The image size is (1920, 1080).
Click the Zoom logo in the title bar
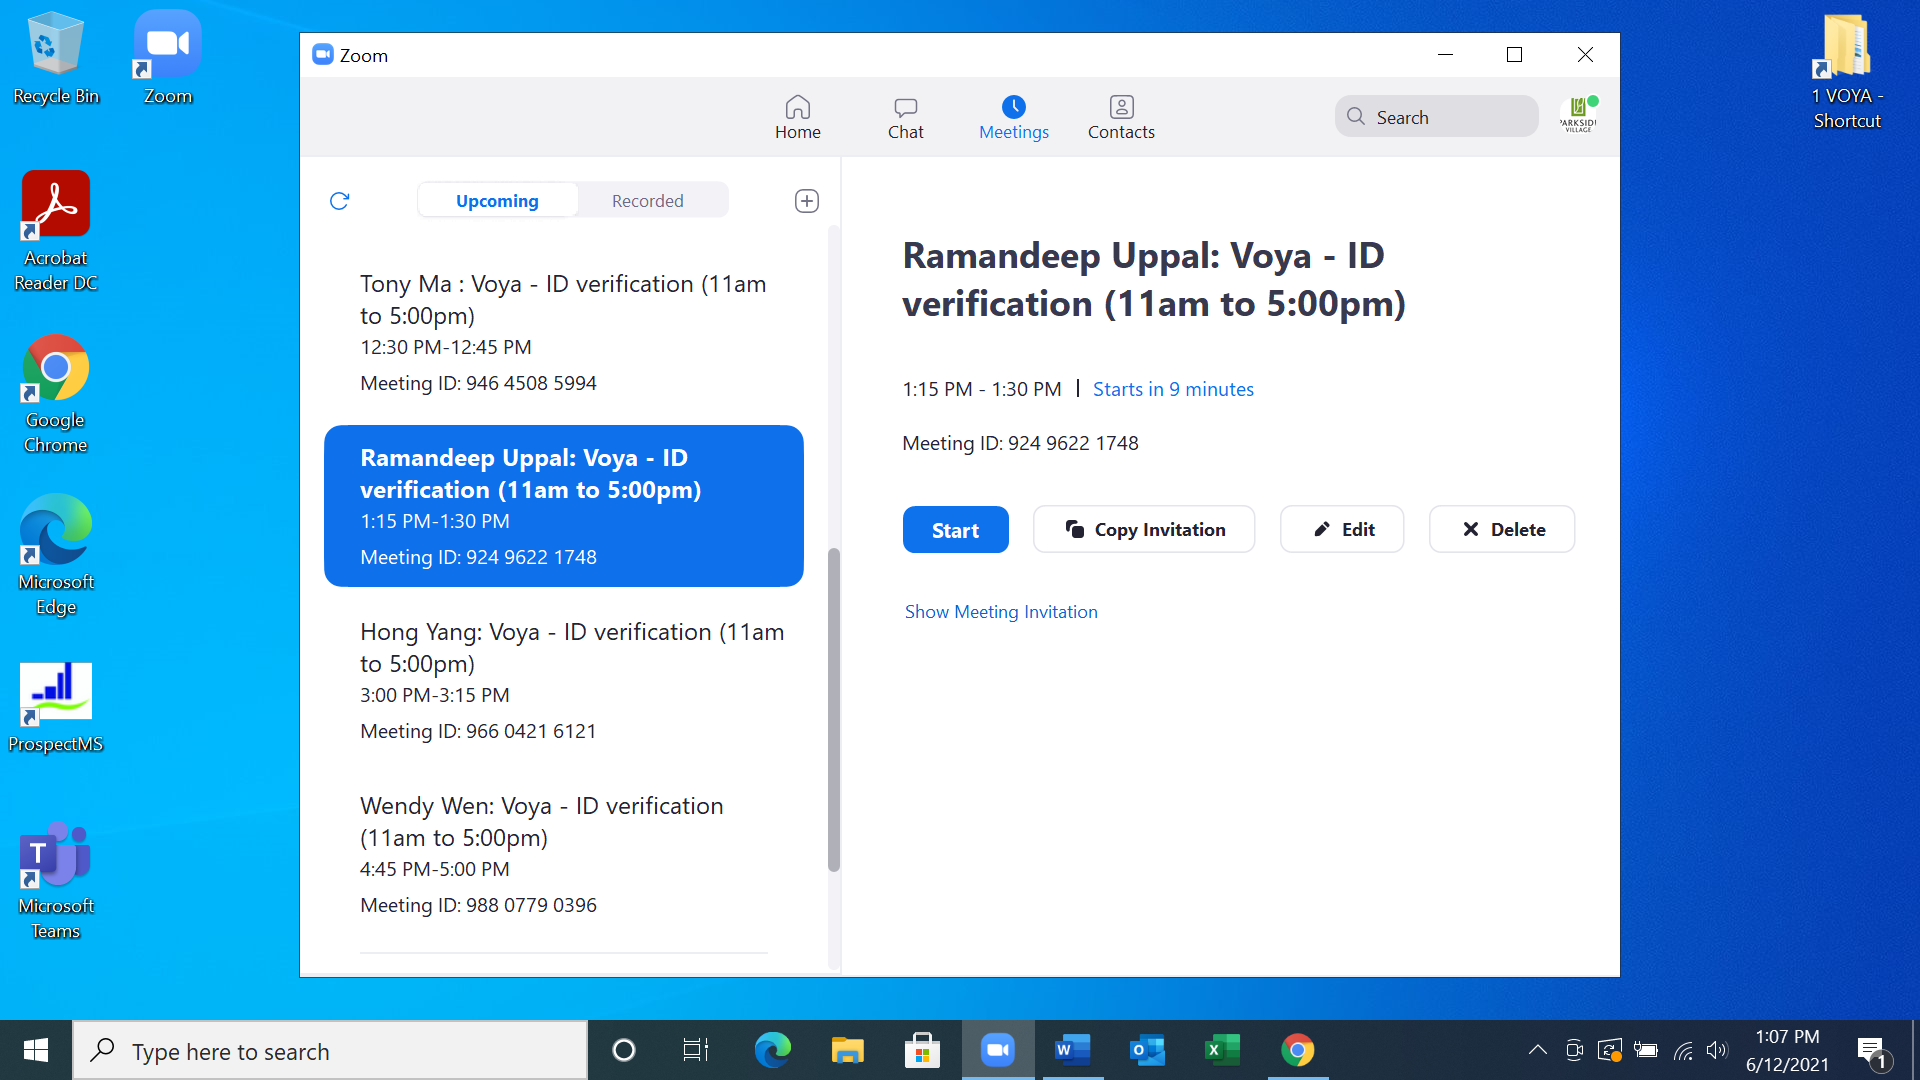pyautogui.click(x=322, y=54)
